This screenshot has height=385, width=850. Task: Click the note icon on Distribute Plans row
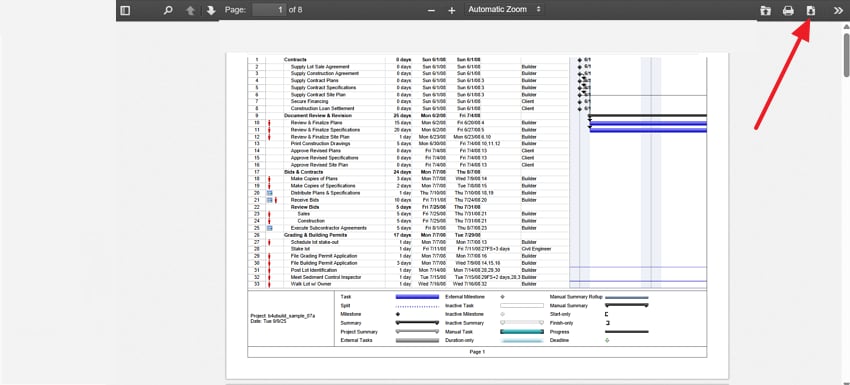point(269,193)
